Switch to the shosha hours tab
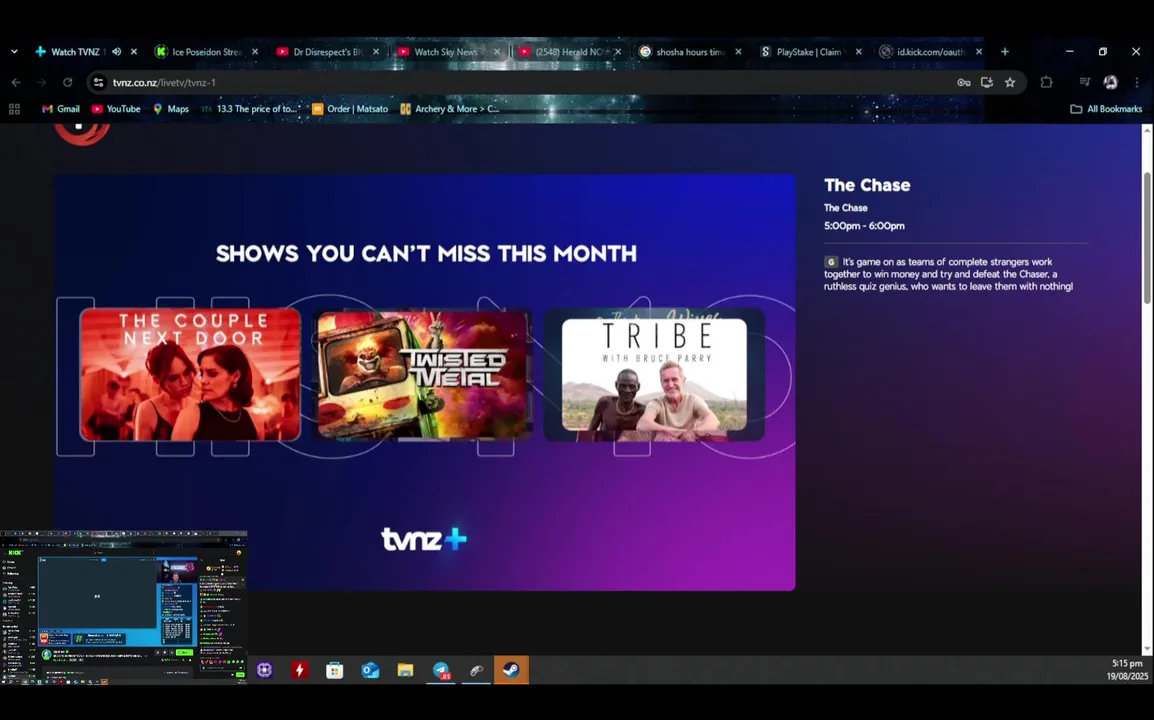Screen dimensions: 1154x720 (x=690, y=52)
